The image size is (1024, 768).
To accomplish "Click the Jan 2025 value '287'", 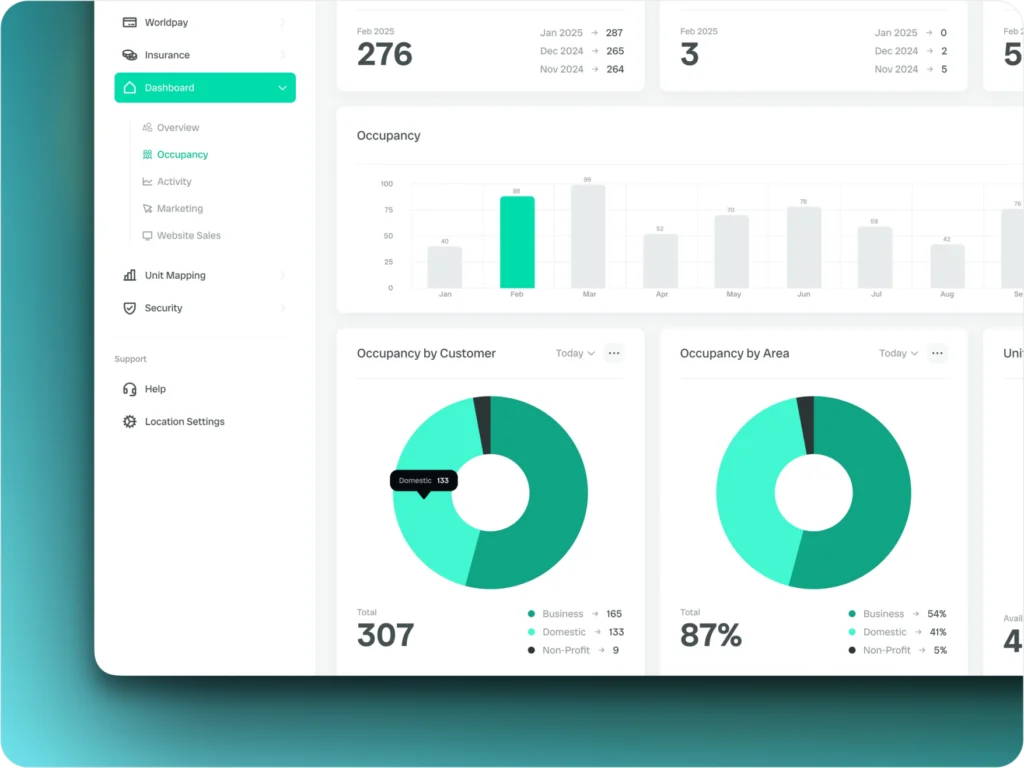I will (x=614, y=33).
